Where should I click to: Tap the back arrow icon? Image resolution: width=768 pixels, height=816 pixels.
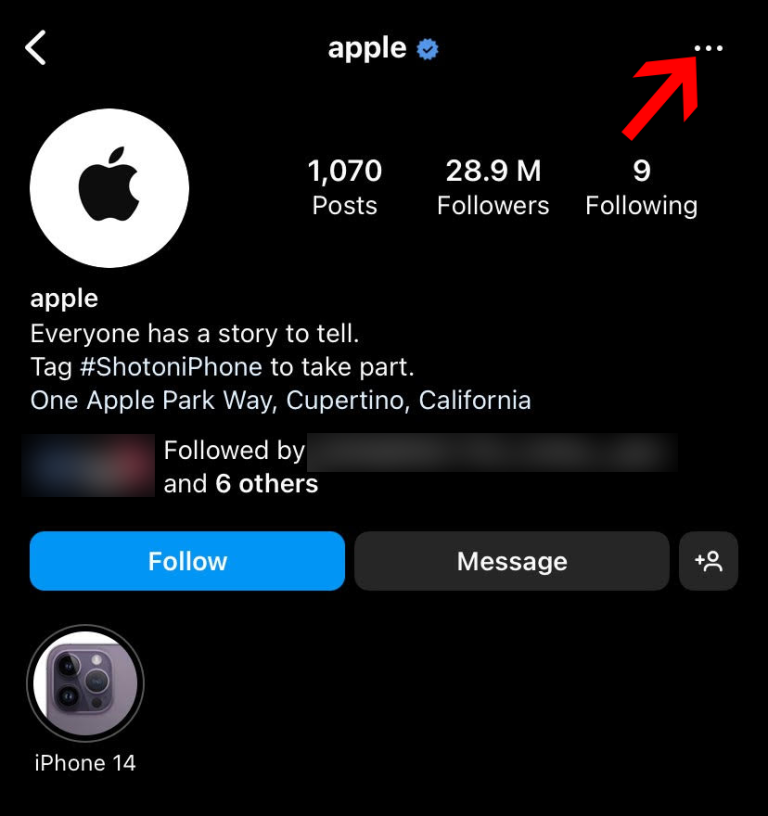tap(36, 47)
